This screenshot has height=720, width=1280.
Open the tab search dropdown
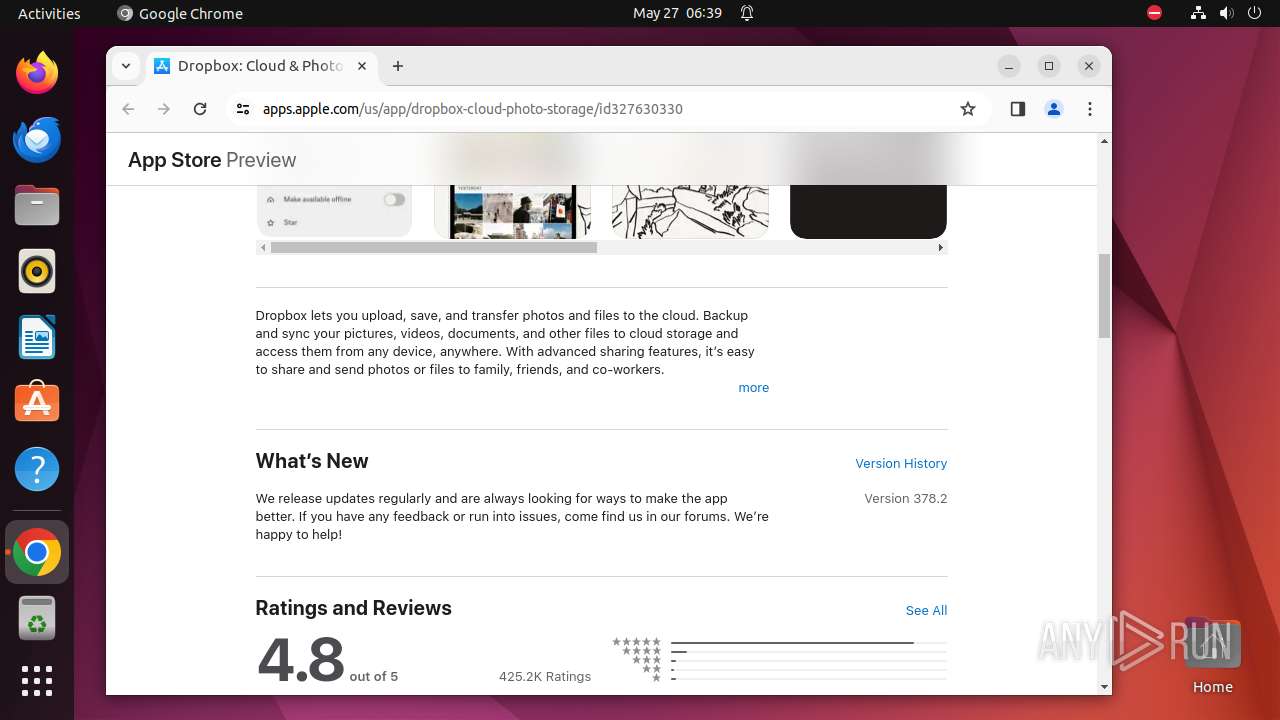click(125, 66)
